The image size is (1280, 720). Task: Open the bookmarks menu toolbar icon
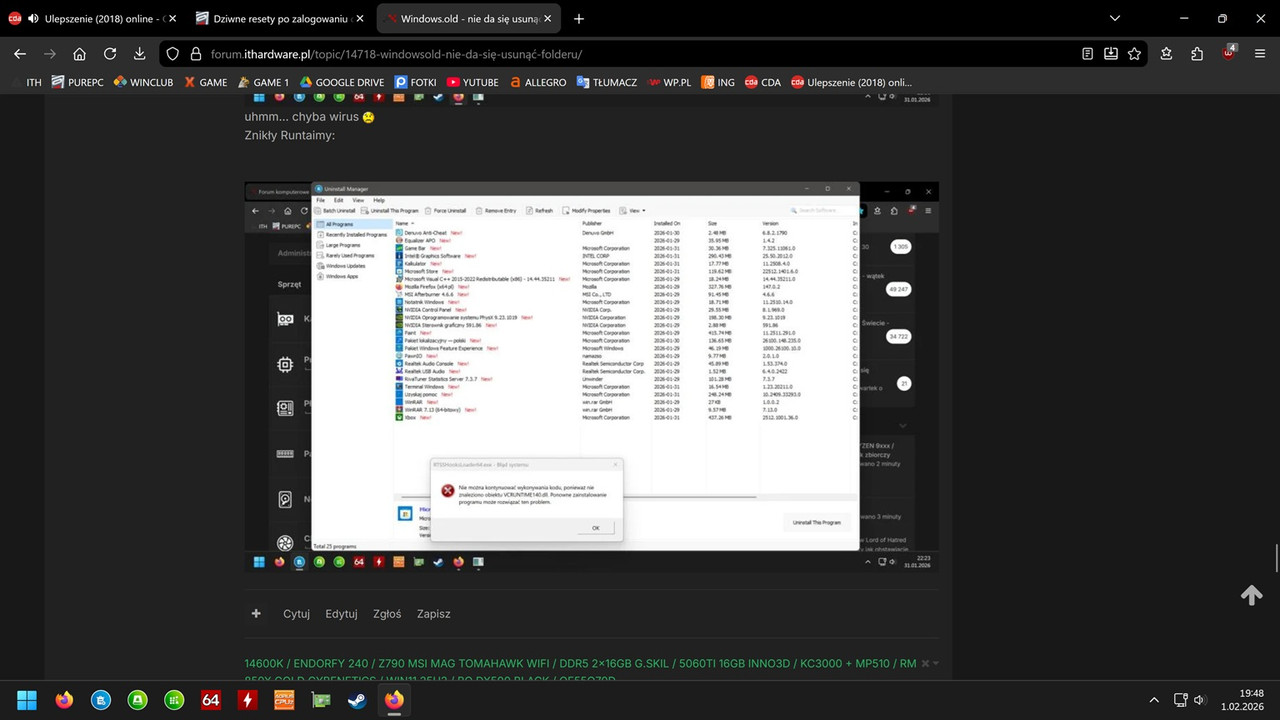point(1167,54)
